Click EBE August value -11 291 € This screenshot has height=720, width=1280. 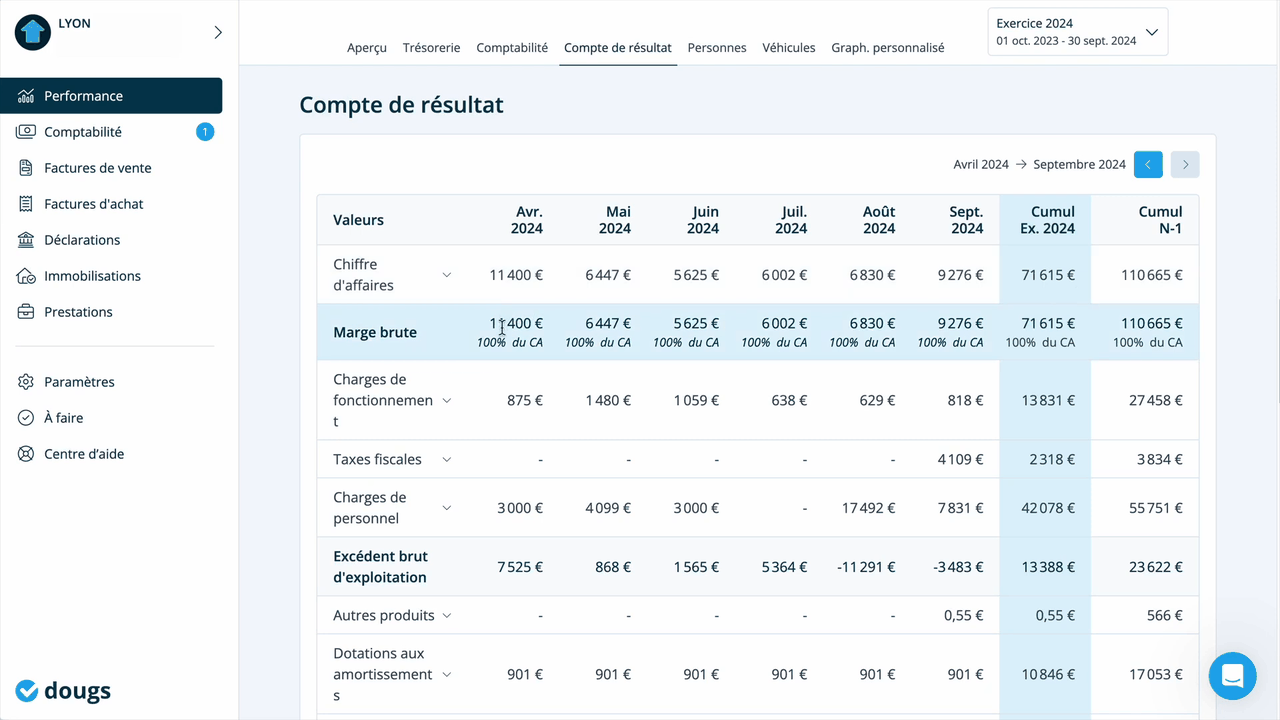[x=865, y=567]
